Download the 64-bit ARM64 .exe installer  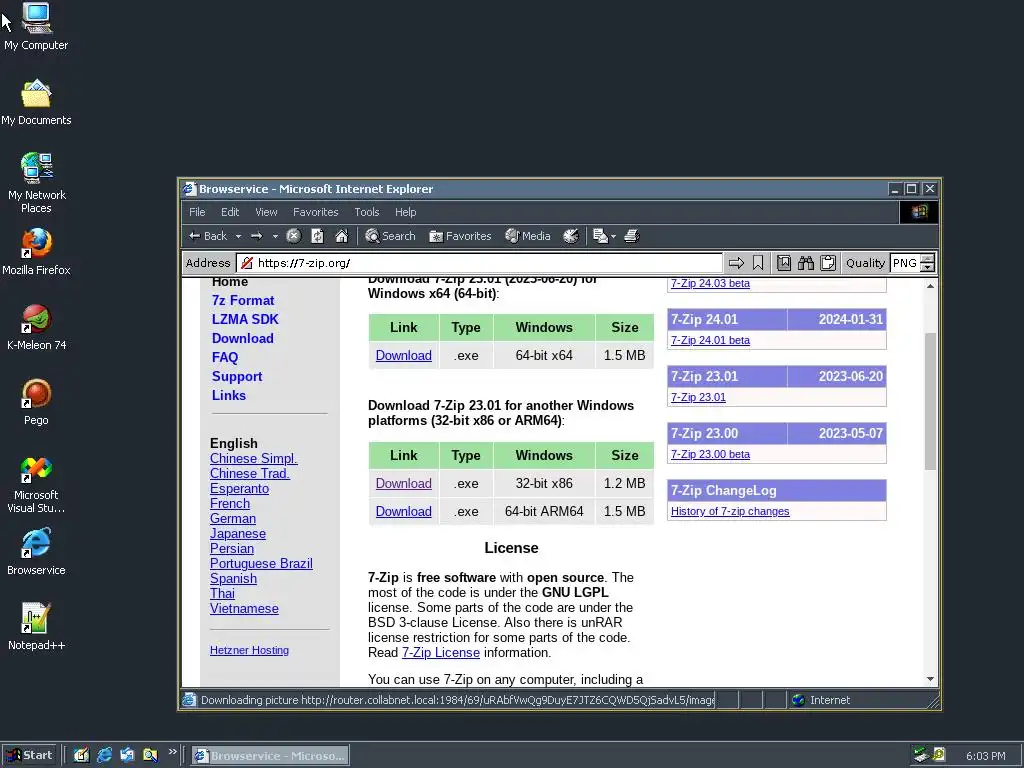pyautogui.click(x=404, y=512)
